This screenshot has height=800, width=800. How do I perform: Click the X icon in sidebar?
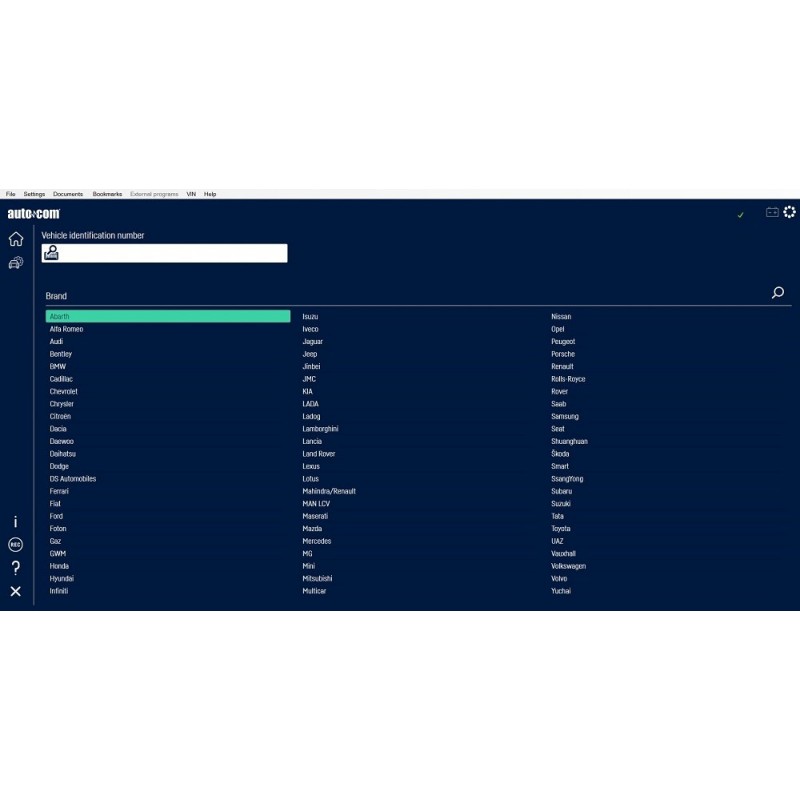coord(15,592)
